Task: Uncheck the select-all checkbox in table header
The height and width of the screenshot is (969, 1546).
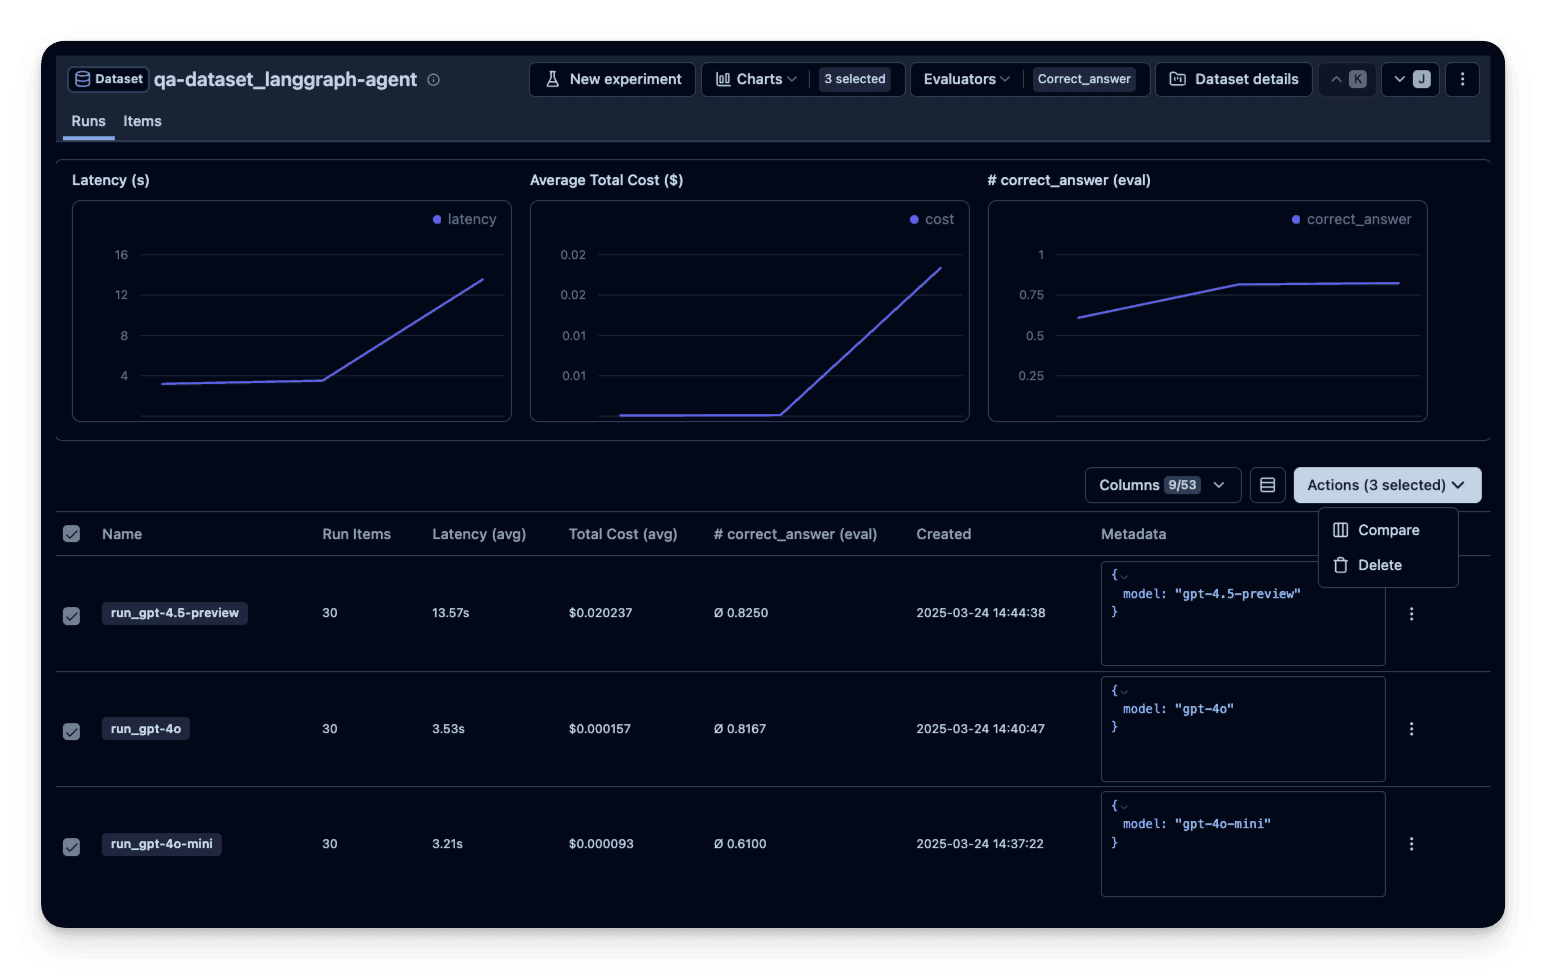Action: click(x=71, y=533)
